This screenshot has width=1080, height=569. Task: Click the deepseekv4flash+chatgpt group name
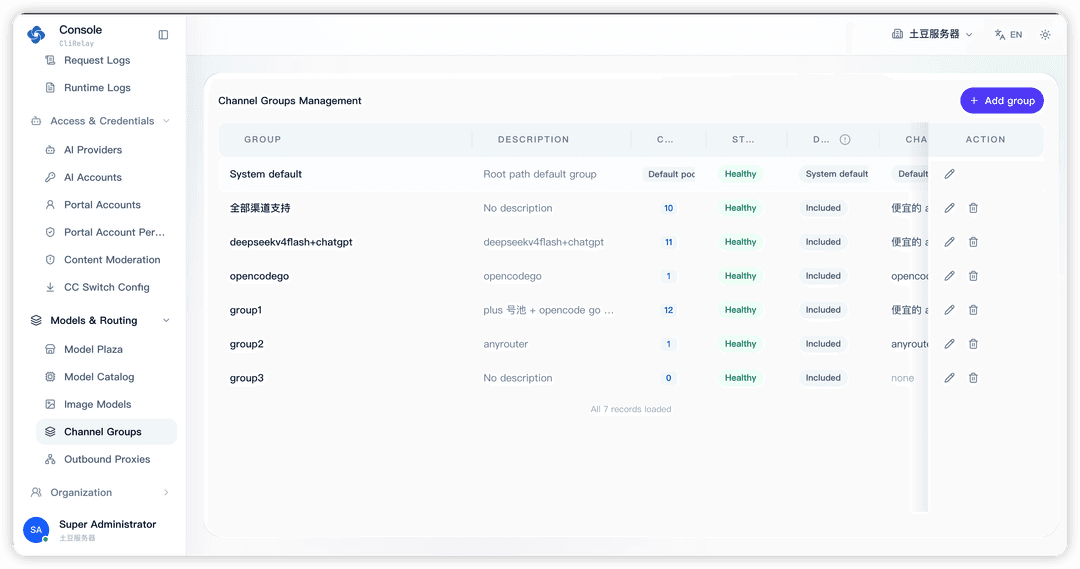pyautogui.click(x=291, y=242)
